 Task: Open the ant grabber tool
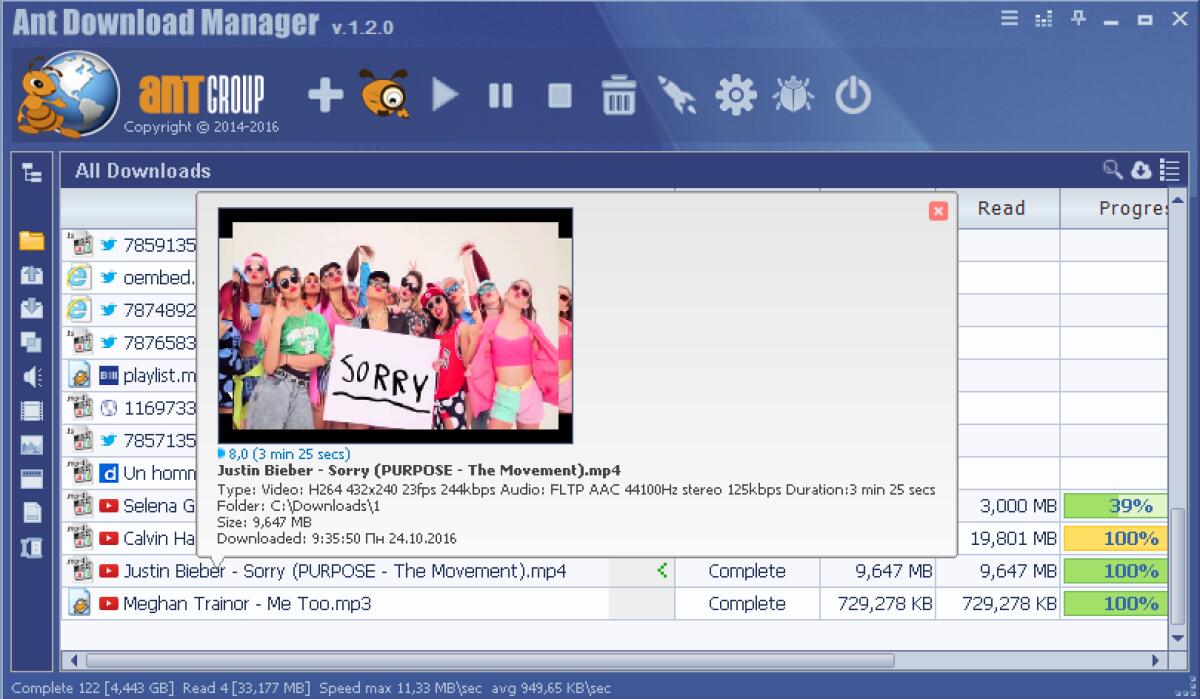coord(384,96)
